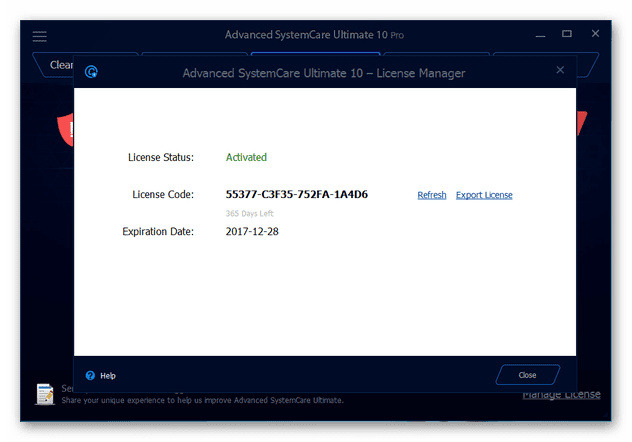
Task: Maximize the Advanced SystemCare main window
Action: [567, 34]
